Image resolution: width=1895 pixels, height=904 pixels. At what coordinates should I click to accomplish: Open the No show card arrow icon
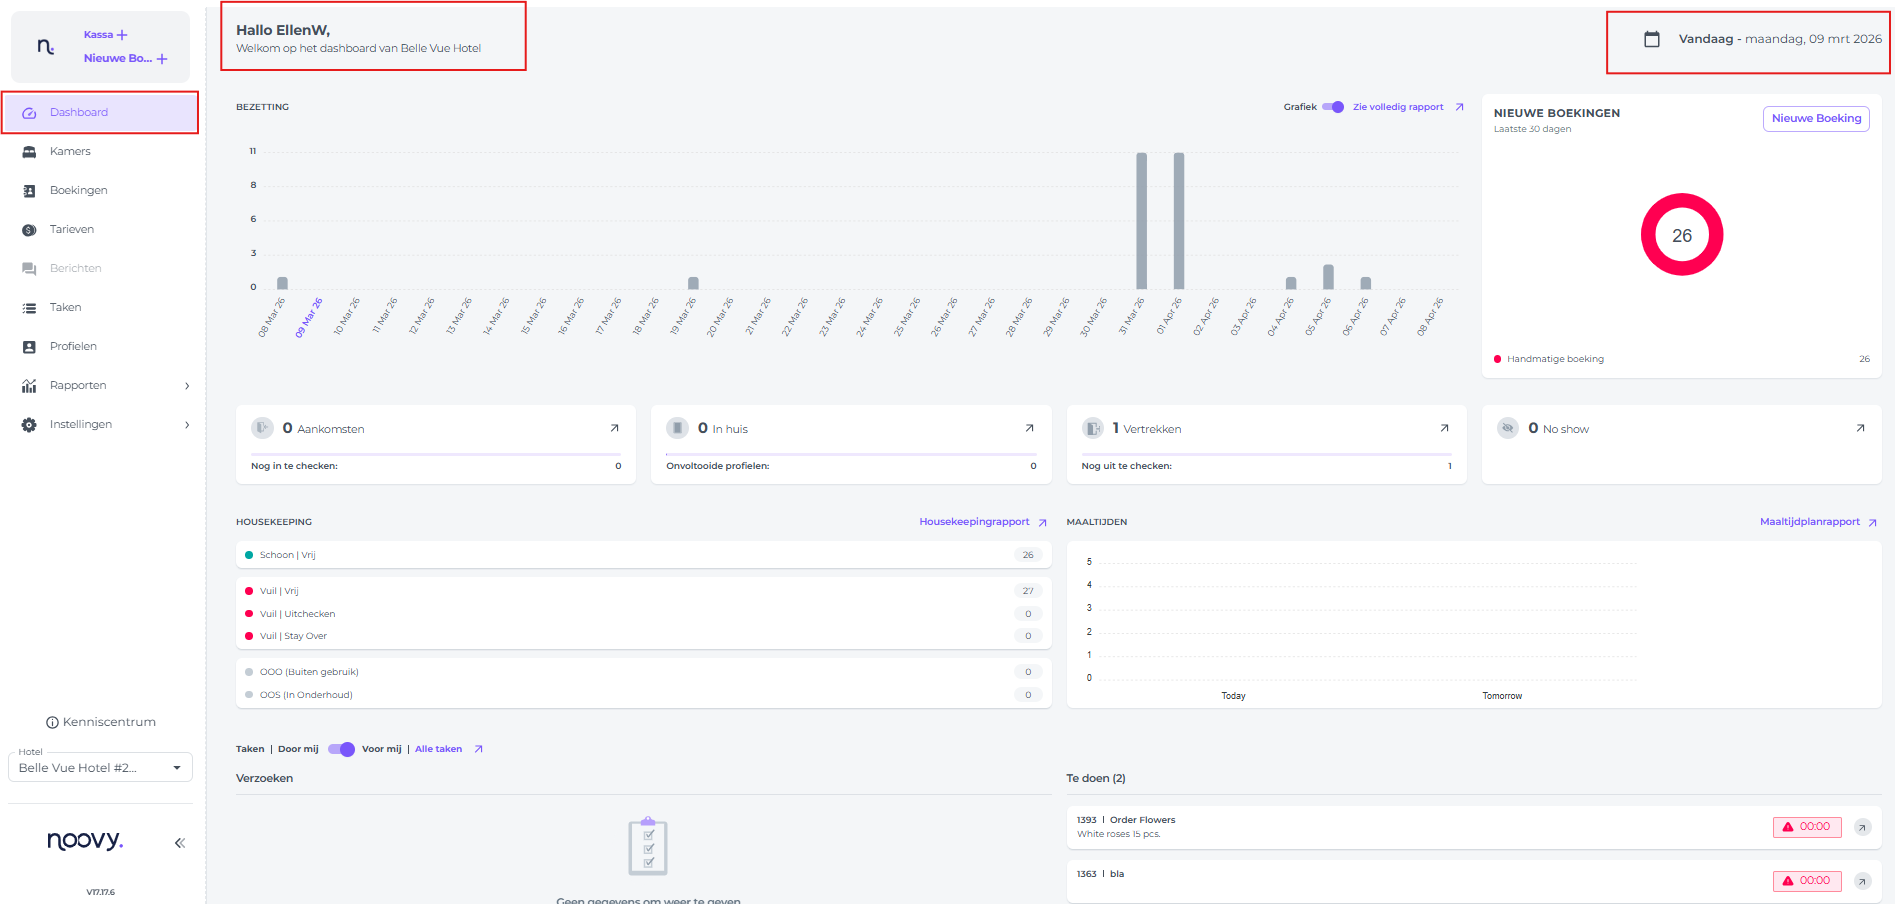[1860, 428]
